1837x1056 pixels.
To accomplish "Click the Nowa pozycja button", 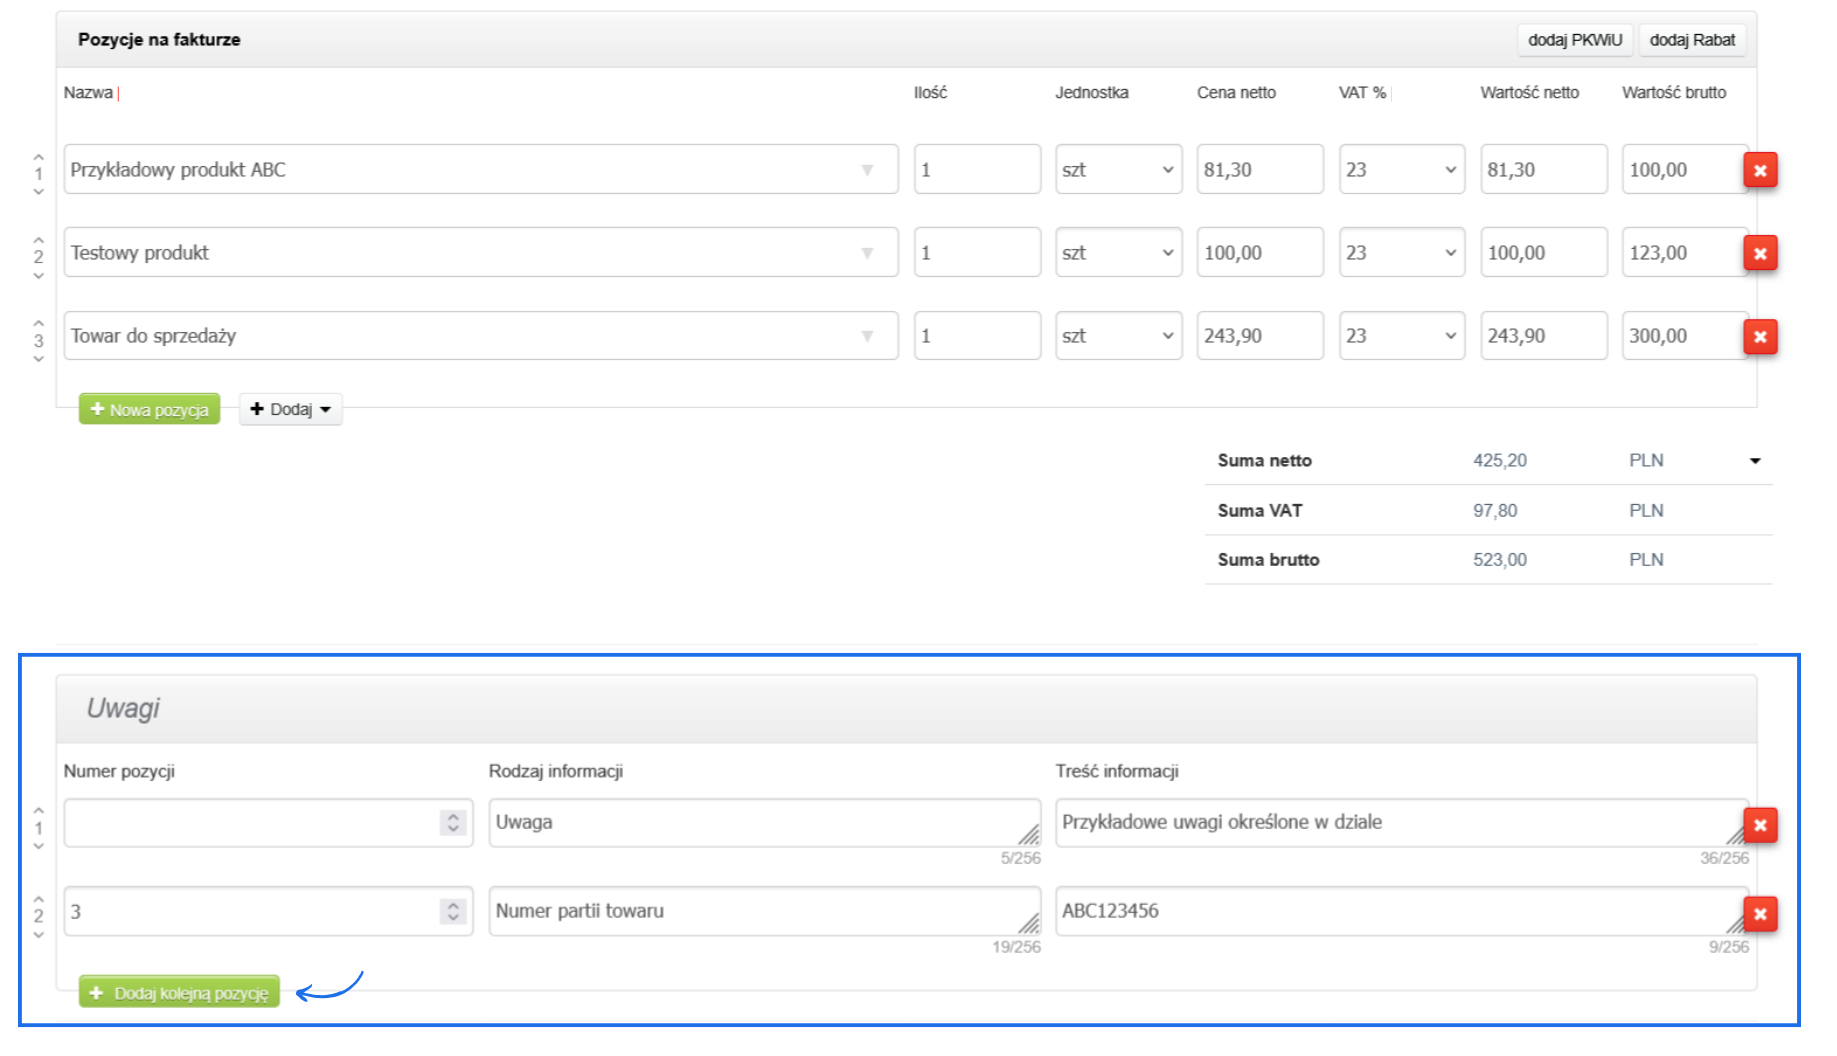I will coord(149,409).
